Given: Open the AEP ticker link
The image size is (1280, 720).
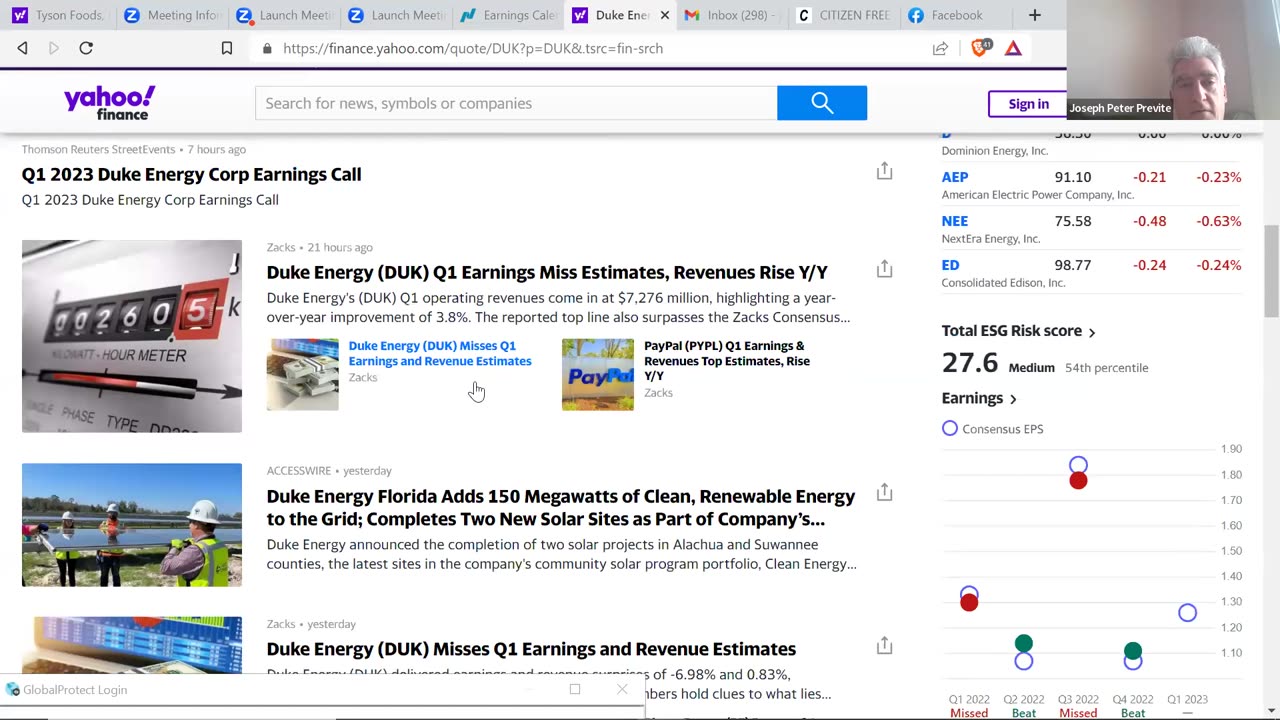Looking at the screenshot, I should click(955, 177).
